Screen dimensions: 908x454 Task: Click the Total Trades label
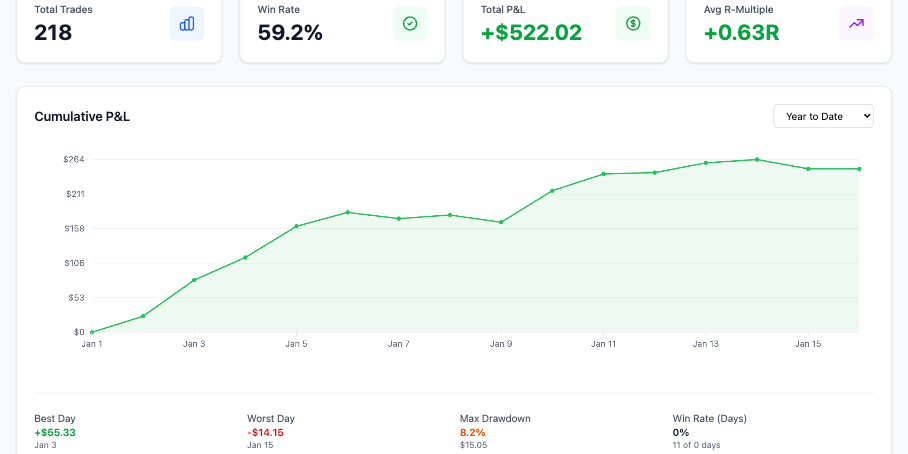pos(63,9)
